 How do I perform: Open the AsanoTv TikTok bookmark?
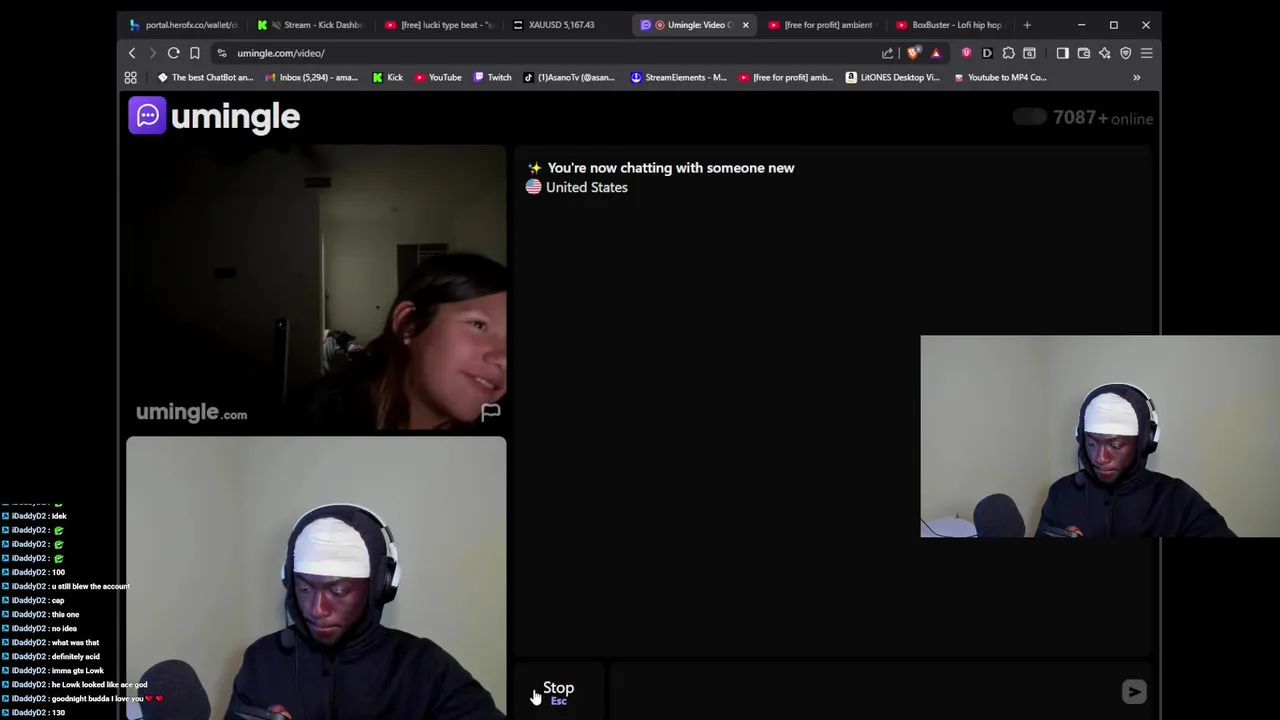pyautogui.click(x=569, y=77)
